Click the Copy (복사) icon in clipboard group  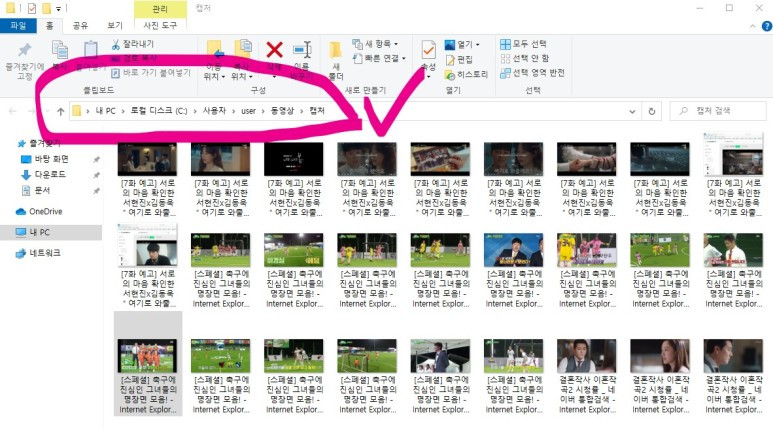60,50
